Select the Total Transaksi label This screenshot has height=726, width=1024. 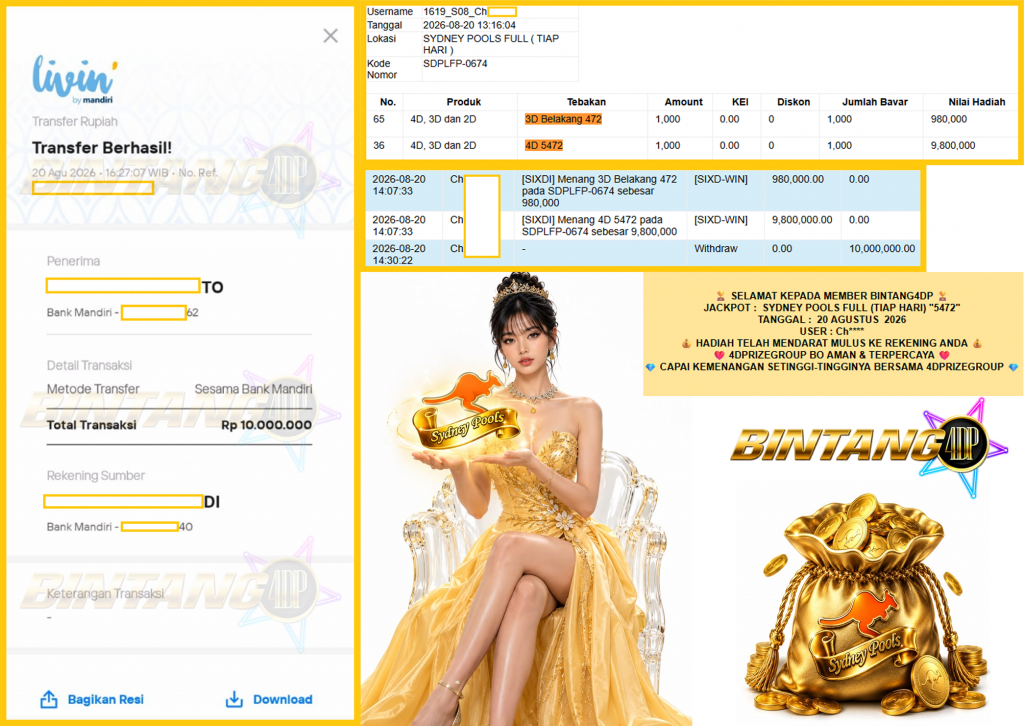91,425
